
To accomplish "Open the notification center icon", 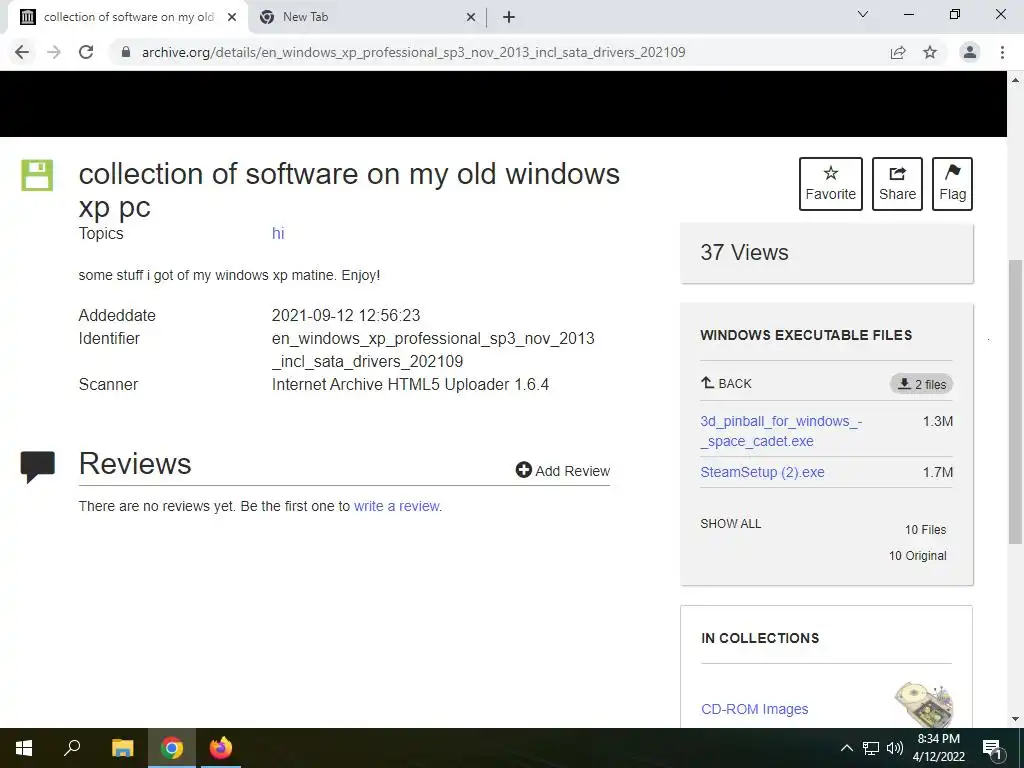I will [x=993, y=748].
